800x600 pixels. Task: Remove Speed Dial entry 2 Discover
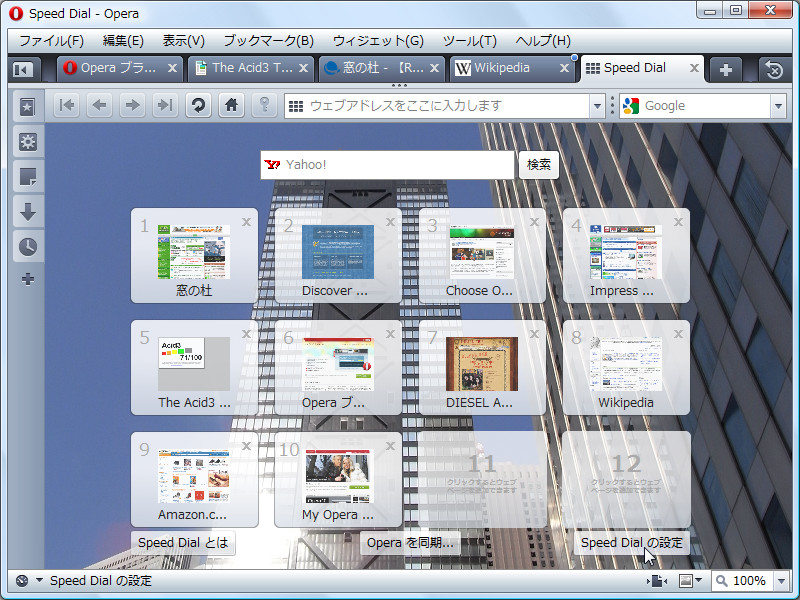click(x=390, y=222)
